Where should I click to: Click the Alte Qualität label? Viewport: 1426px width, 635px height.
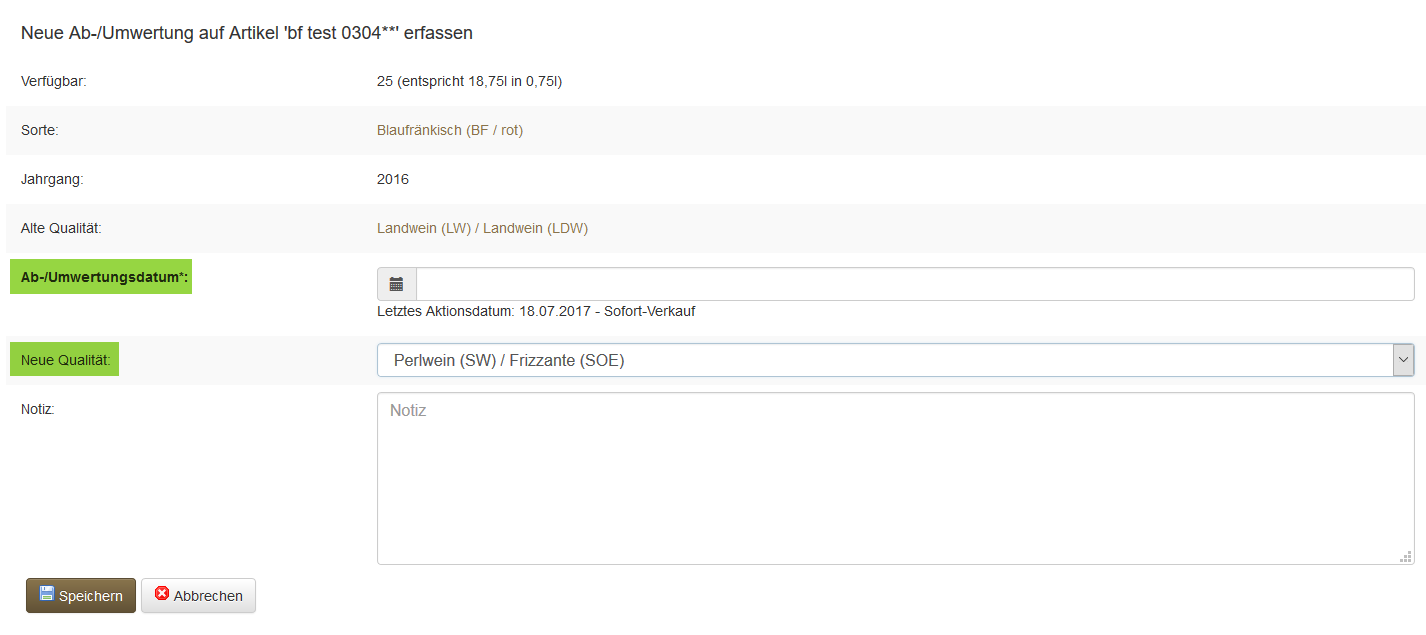(x=61, y=228)
